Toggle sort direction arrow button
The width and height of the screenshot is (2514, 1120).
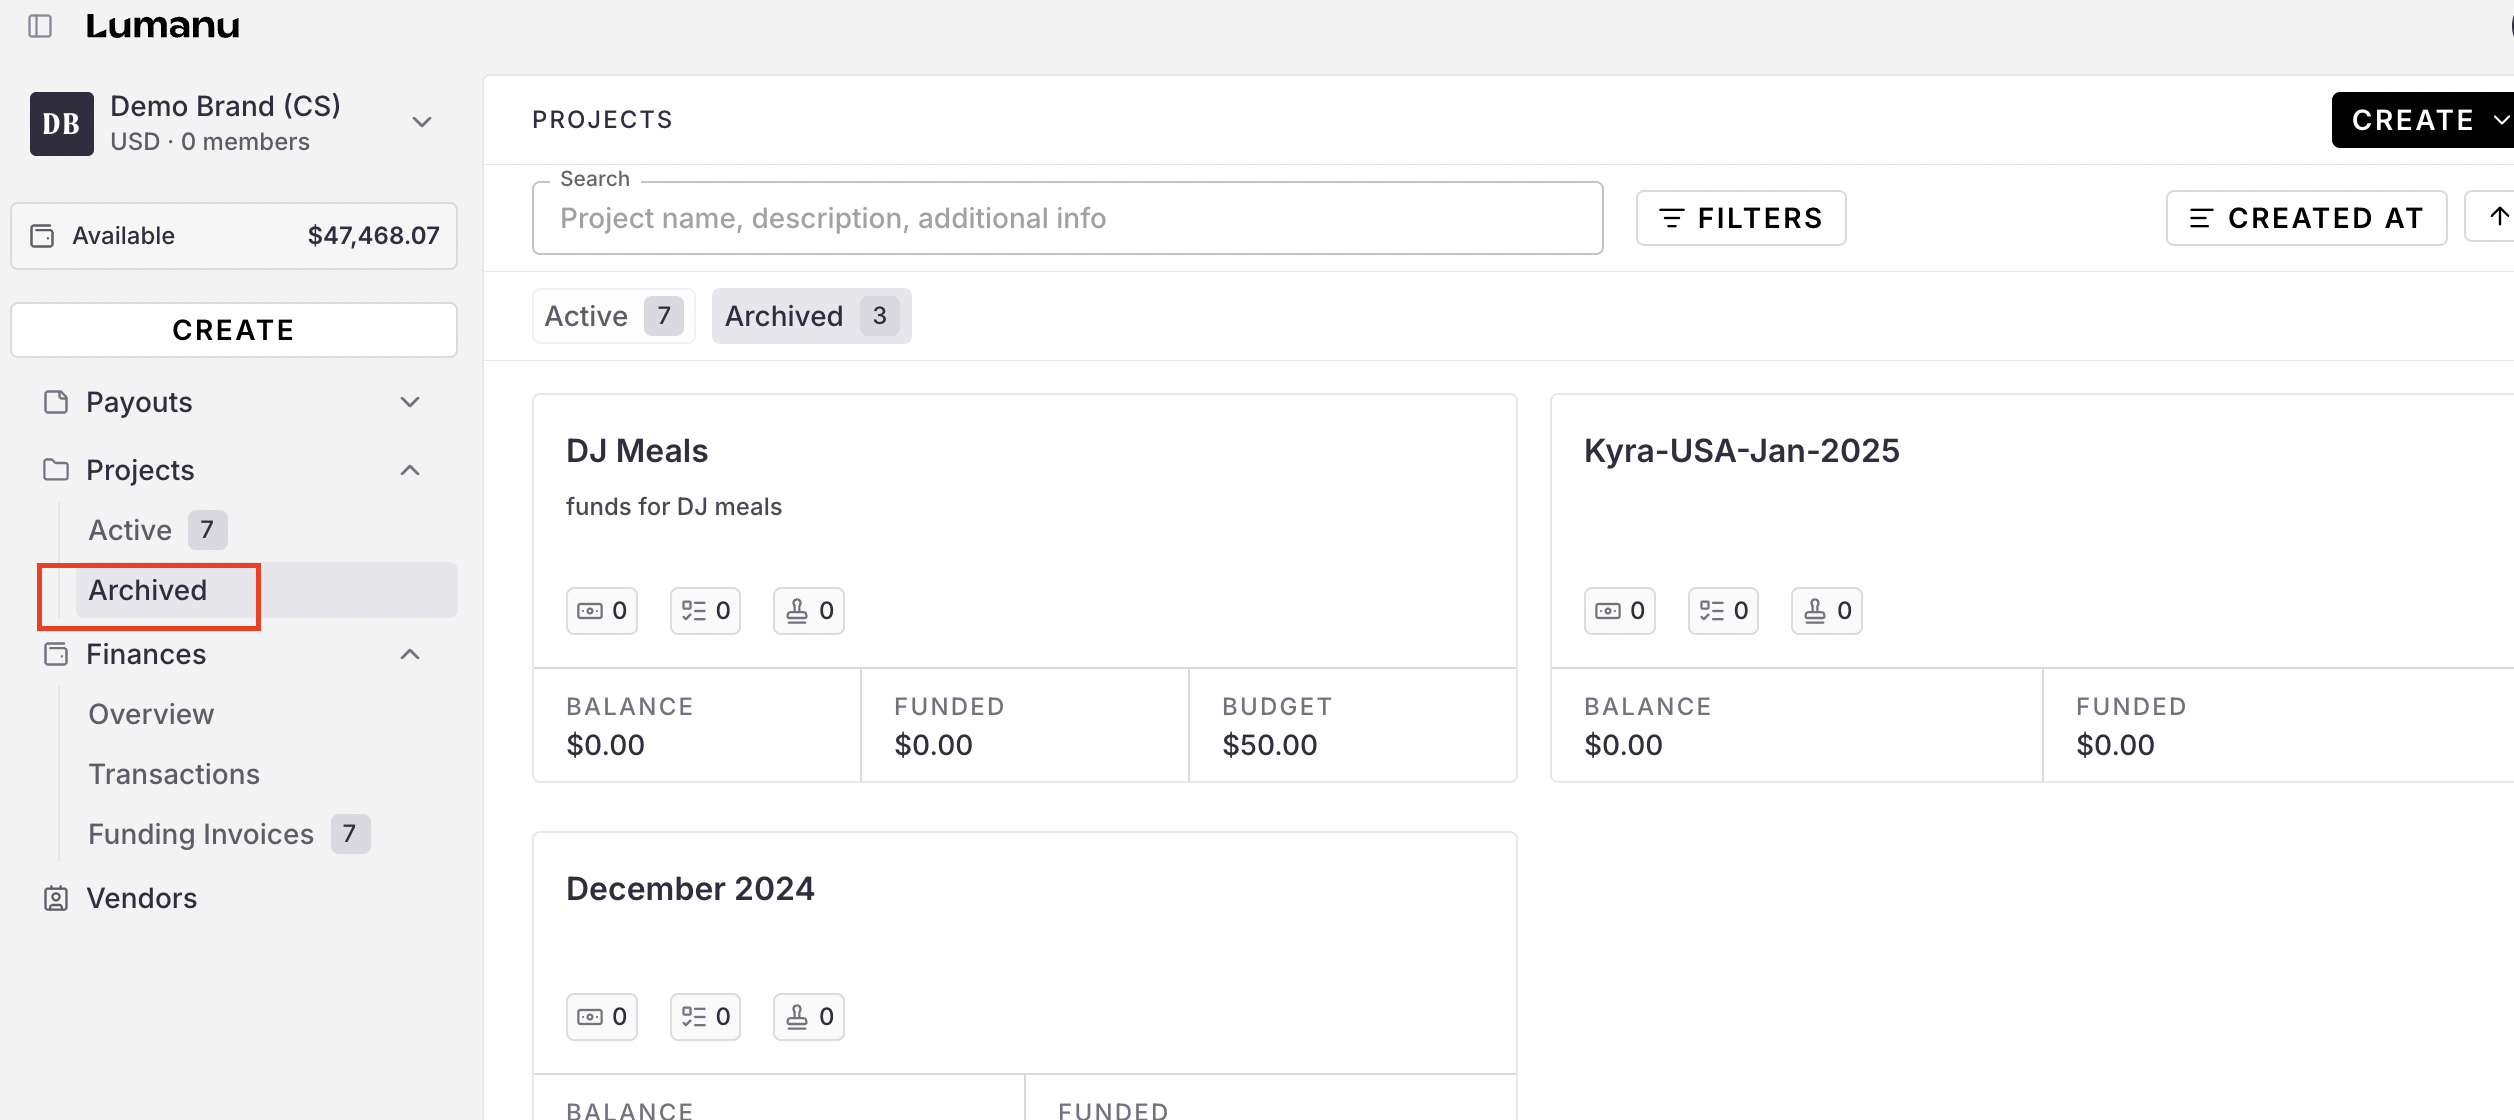[2497, 217]
